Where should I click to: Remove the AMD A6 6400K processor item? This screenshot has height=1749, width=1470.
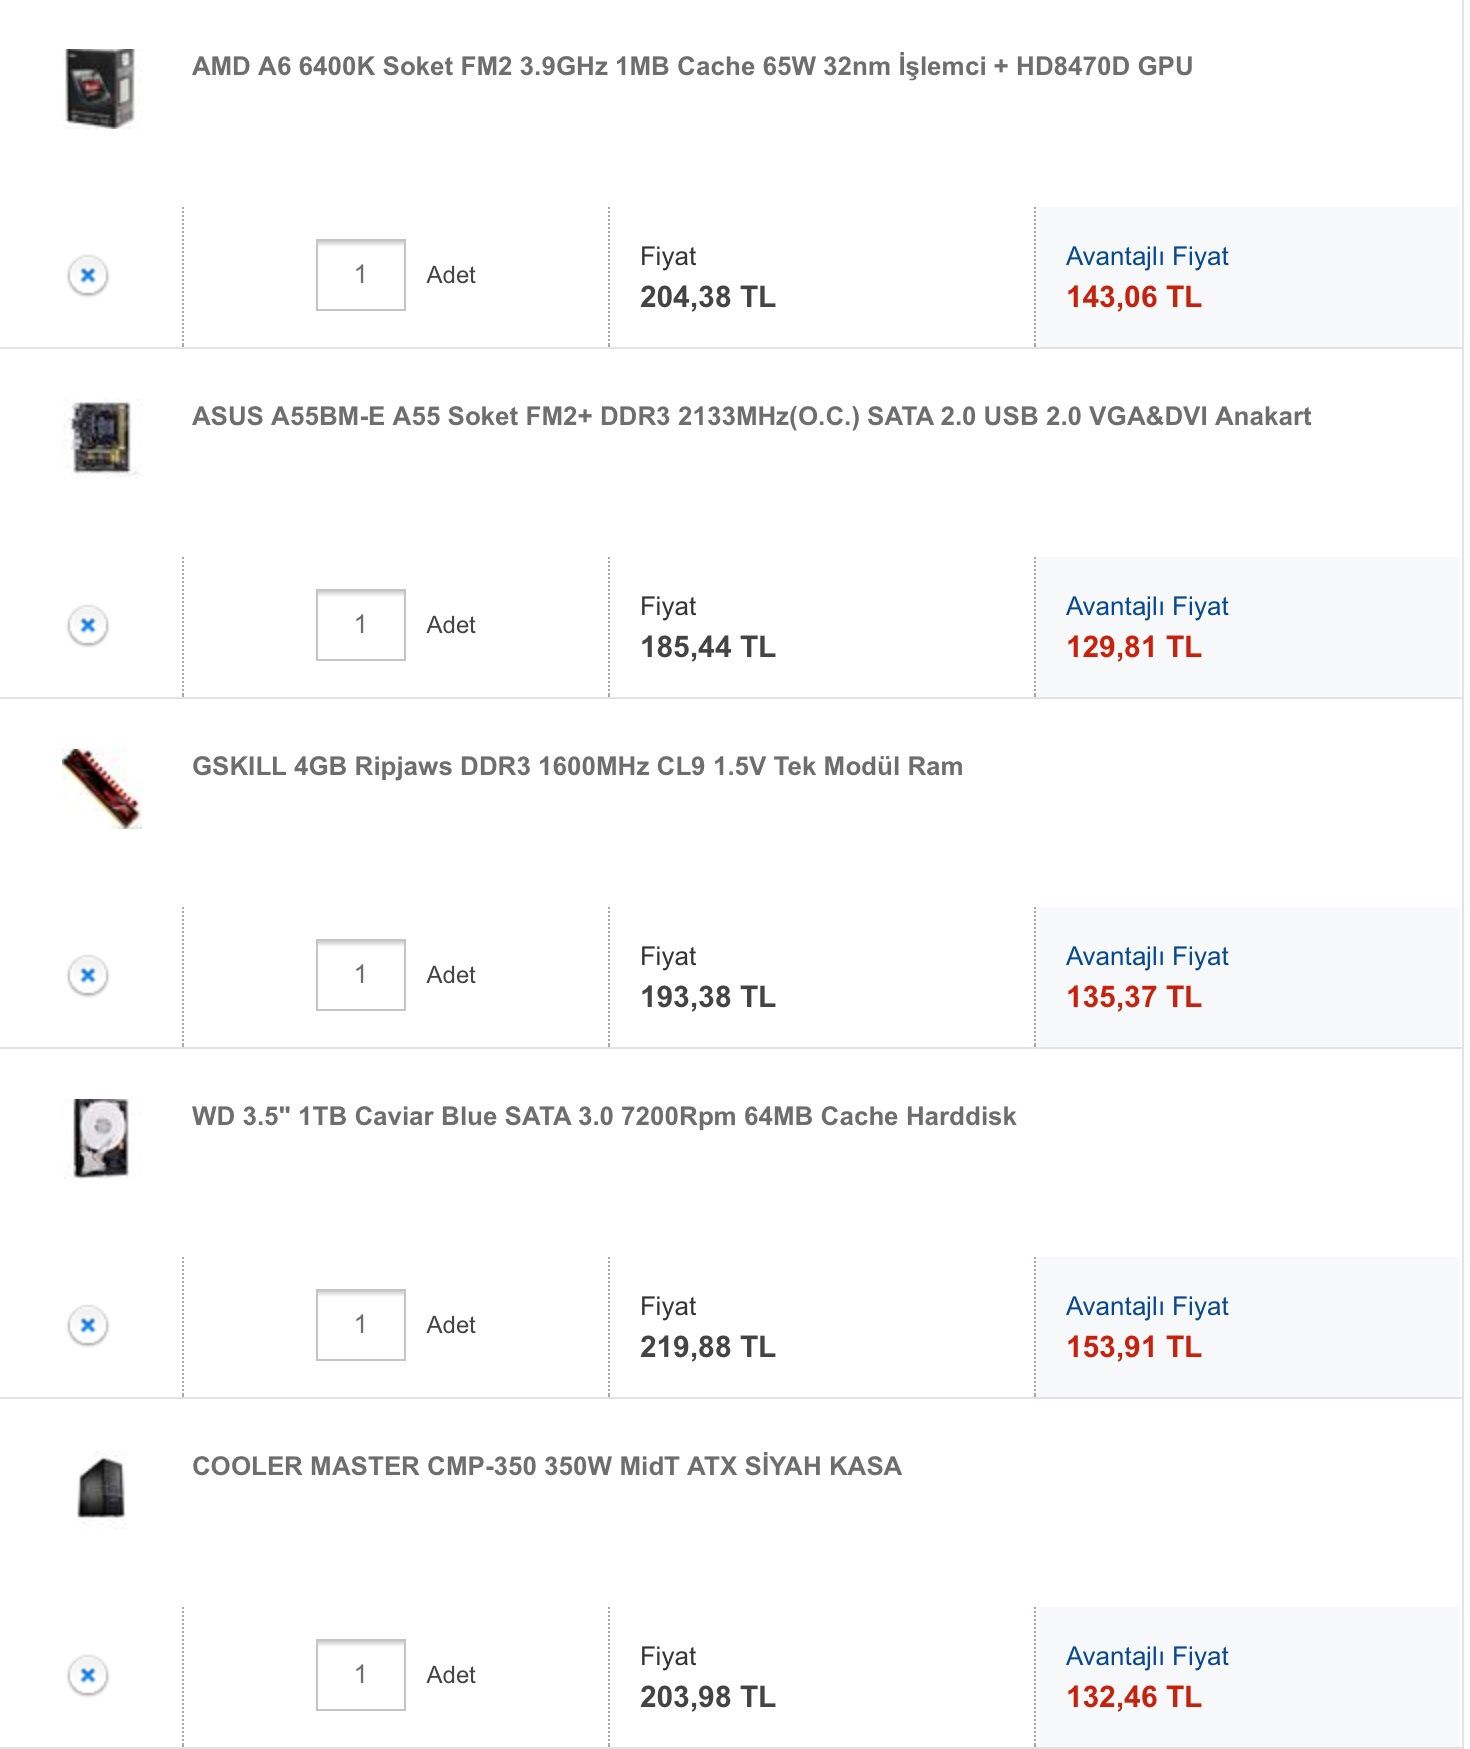pos(88,275)
